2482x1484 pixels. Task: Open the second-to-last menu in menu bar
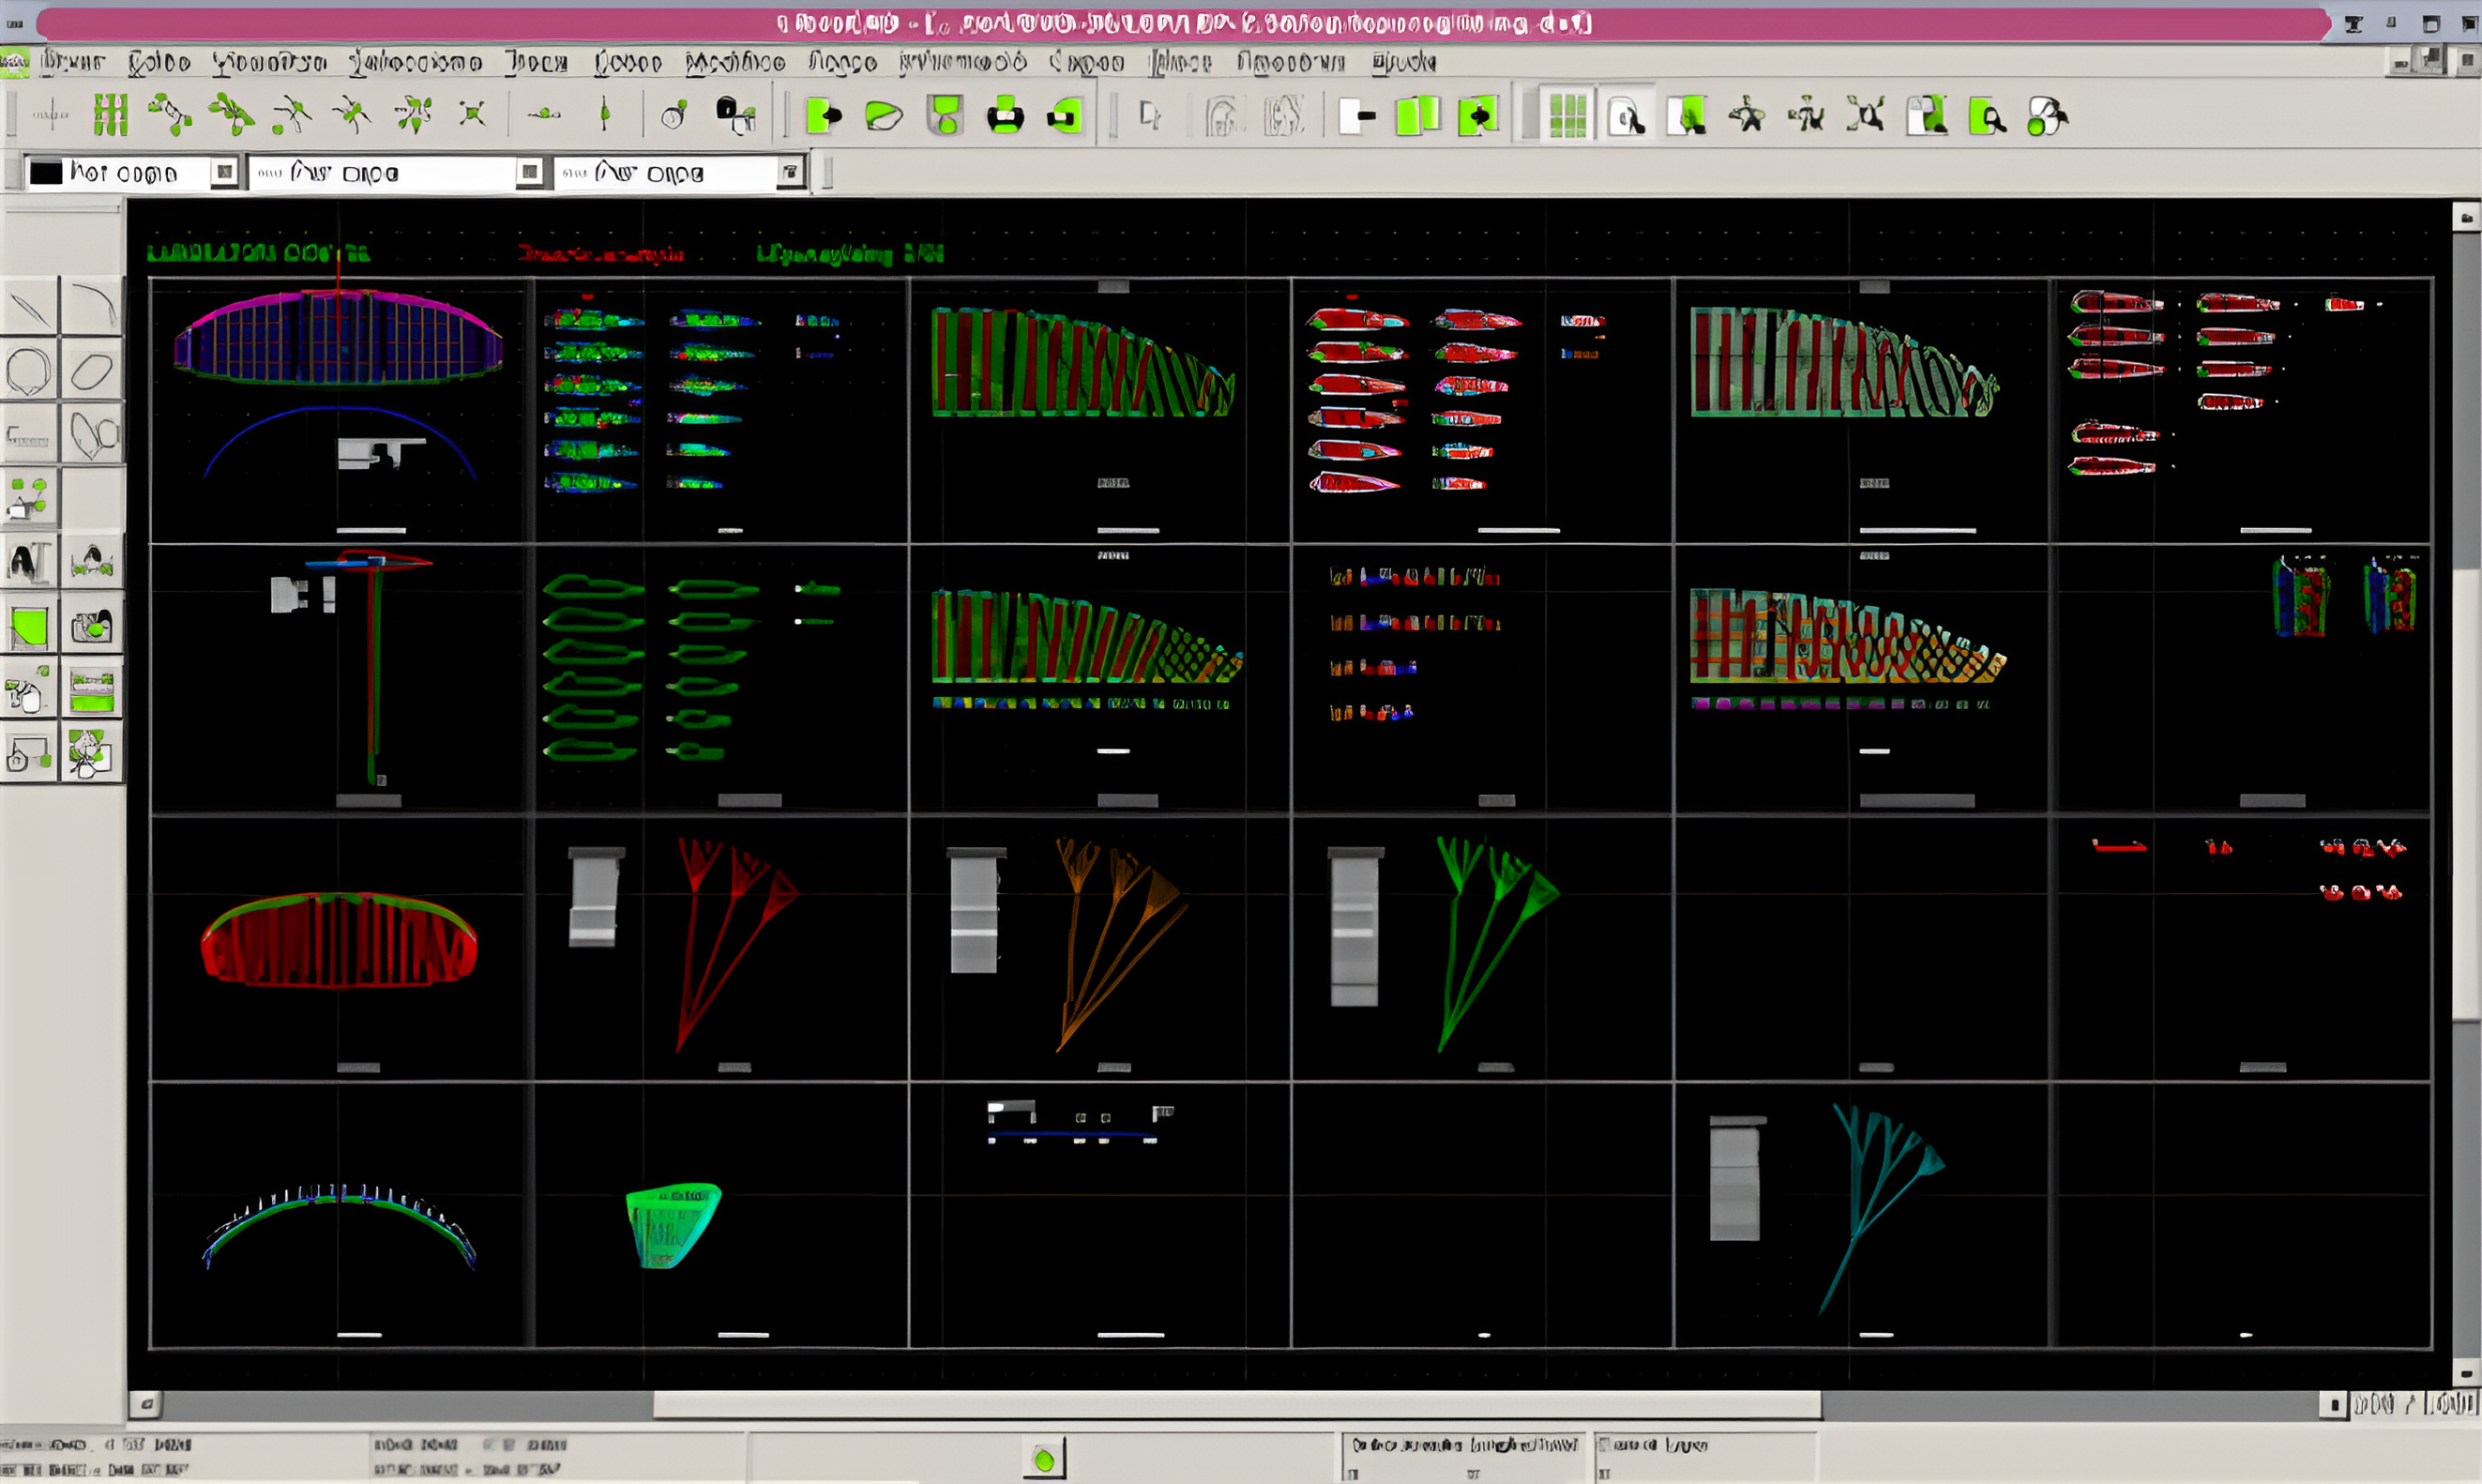click(1290, 62)
